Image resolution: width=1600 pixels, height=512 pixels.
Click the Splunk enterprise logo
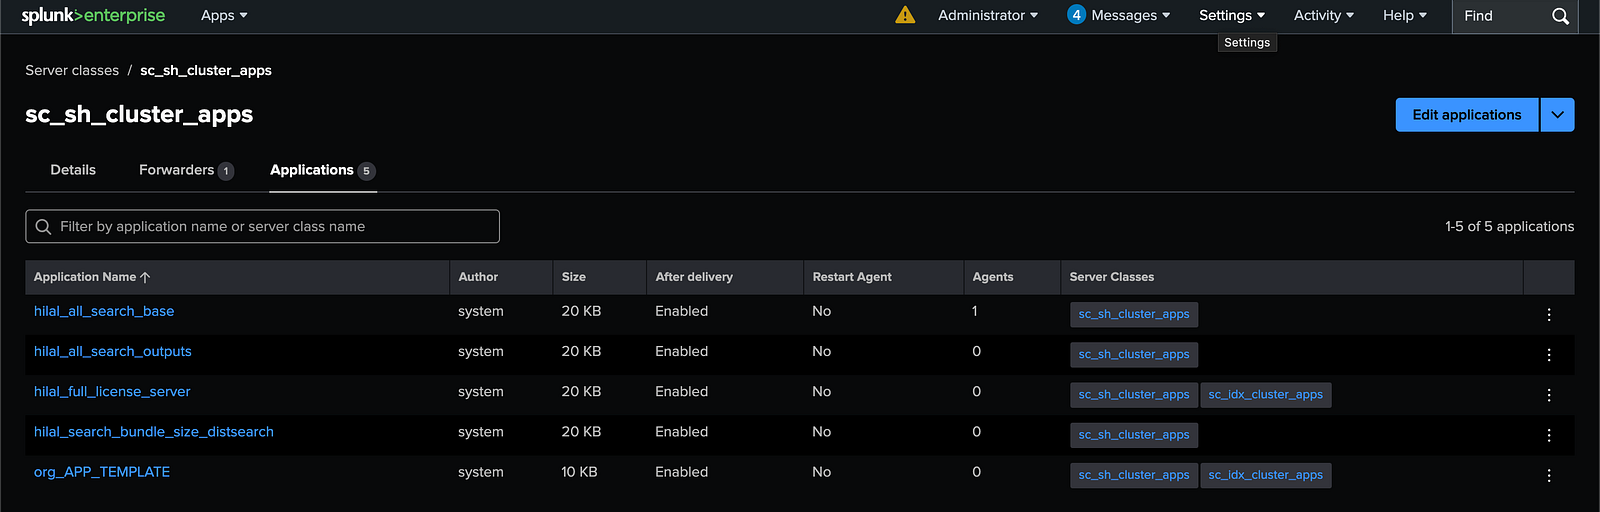93,15
